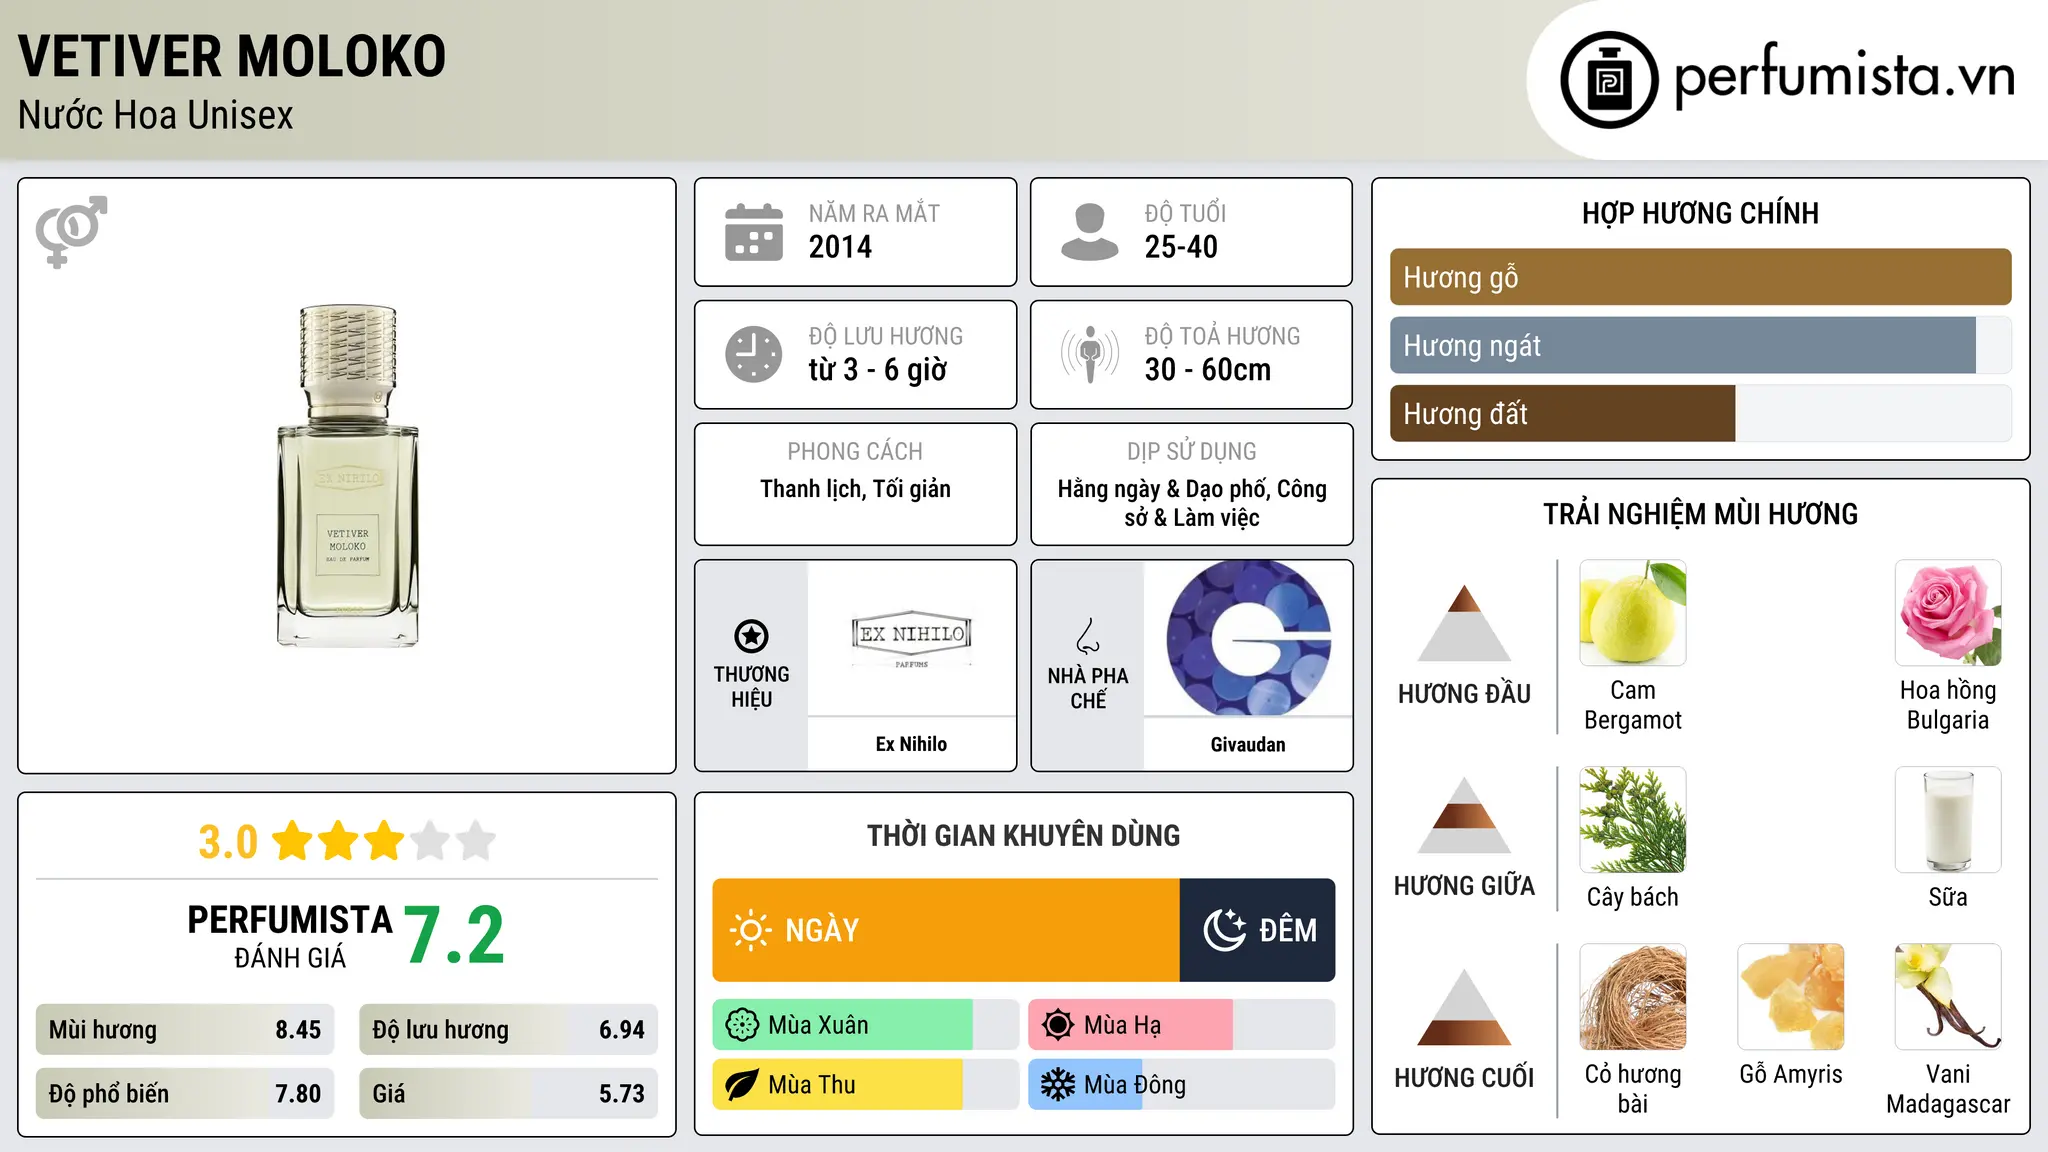2048x1152 pixels.
Task: Click the Hương gỗ accord bar
Action: tap(1700, 277)
